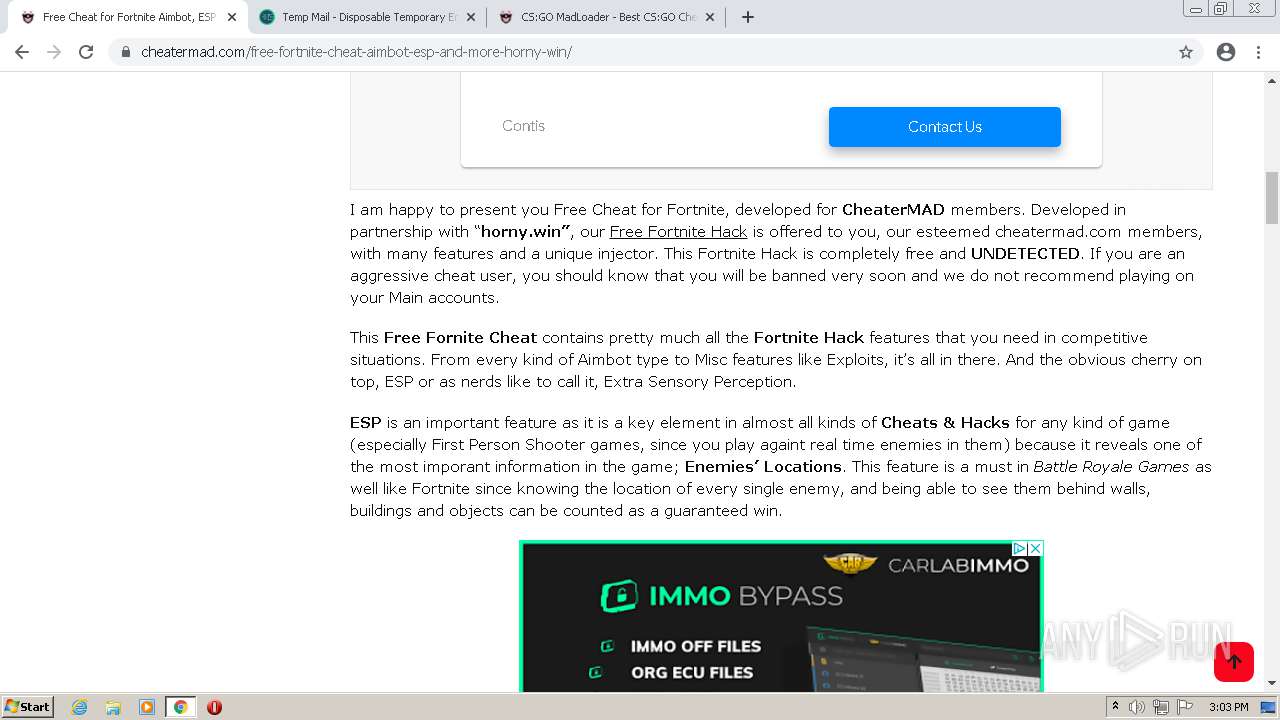Open the Action Center flag icon
1280x720 pixels.
[x=1185, y=707]
